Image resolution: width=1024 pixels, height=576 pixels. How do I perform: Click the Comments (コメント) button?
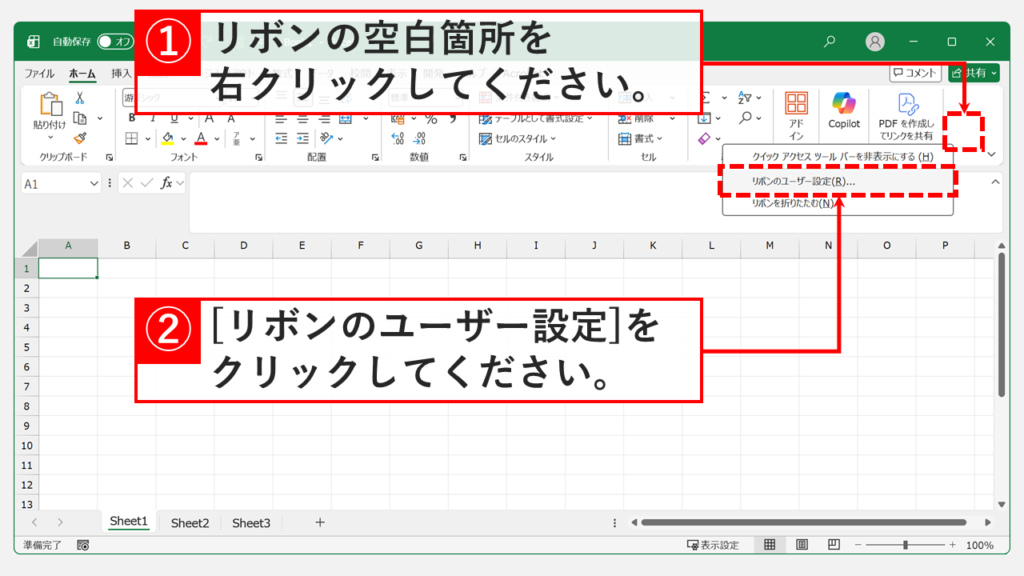click(914, 73)
